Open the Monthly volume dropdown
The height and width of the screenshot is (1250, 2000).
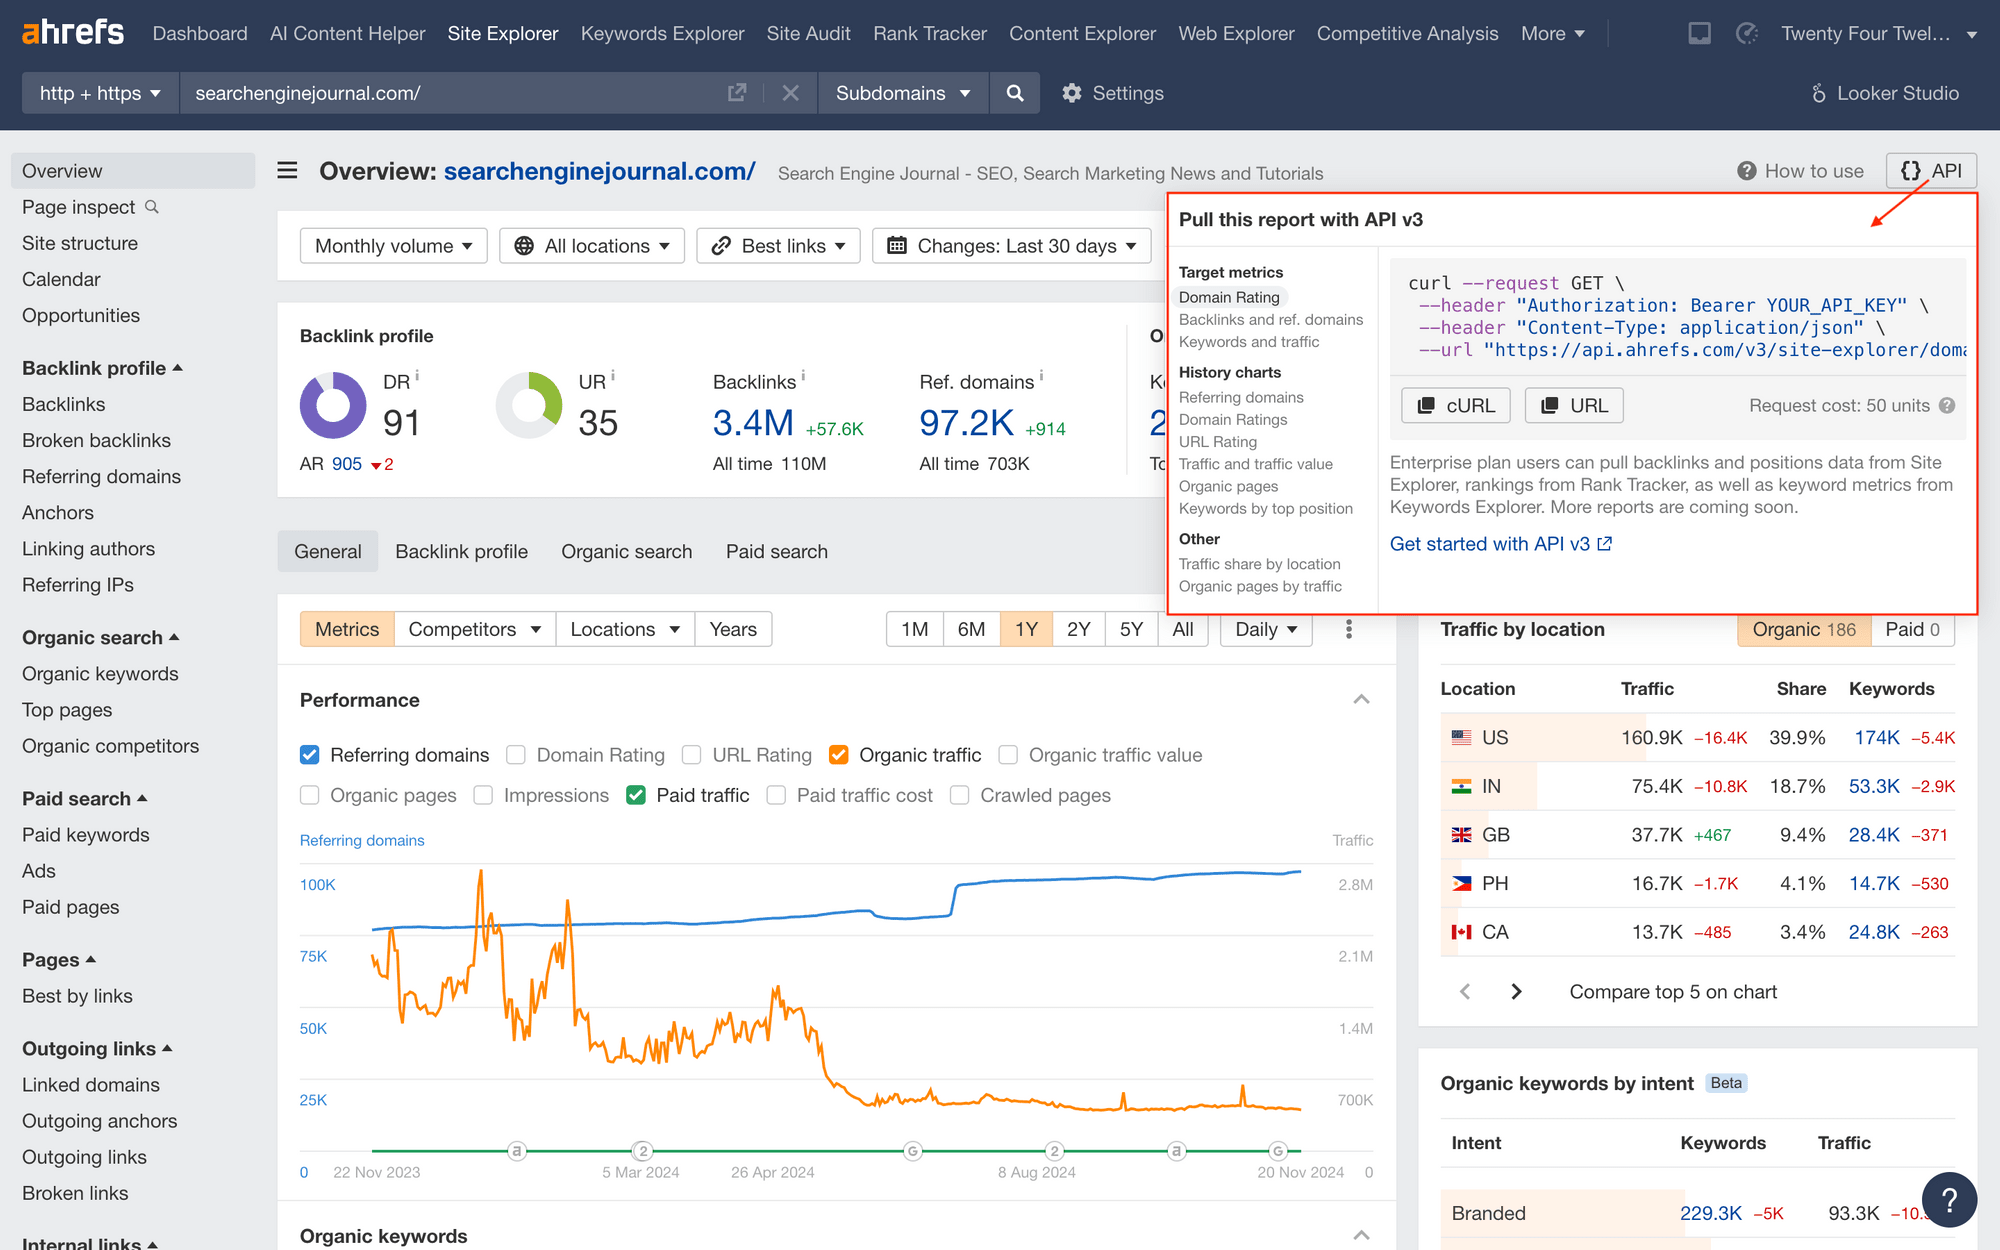click(393, 246)
